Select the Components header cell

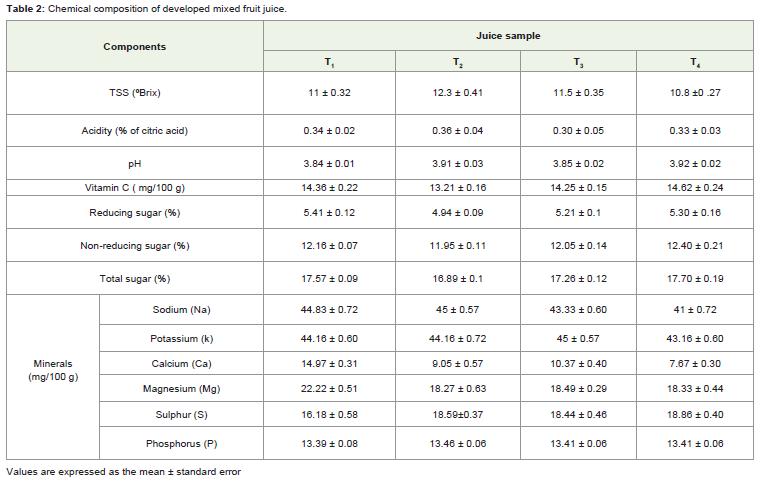click(135, 47)
